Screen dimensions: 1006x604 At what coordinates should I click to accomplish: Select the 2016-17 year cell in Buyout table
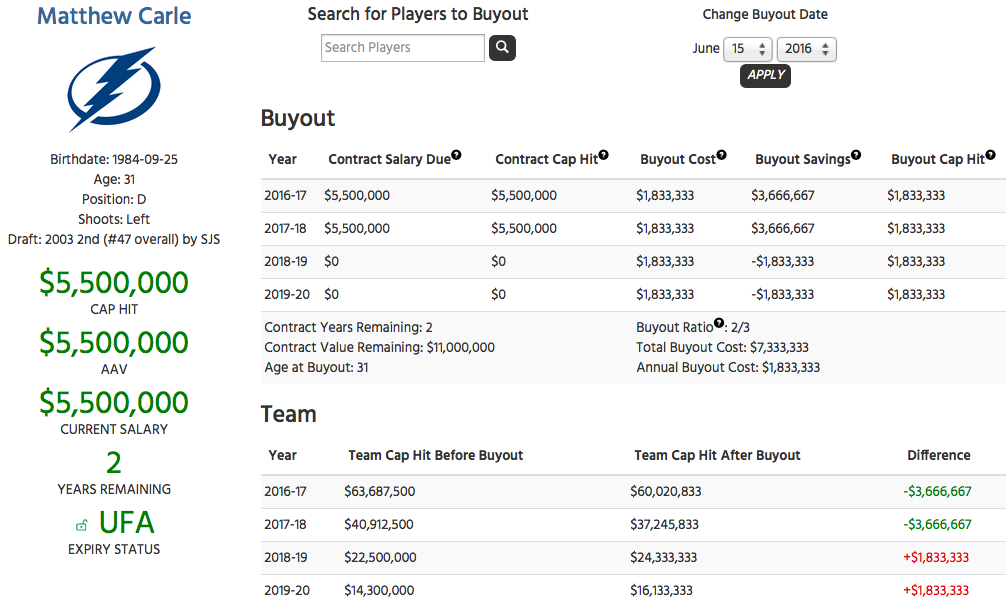[286, 196]
